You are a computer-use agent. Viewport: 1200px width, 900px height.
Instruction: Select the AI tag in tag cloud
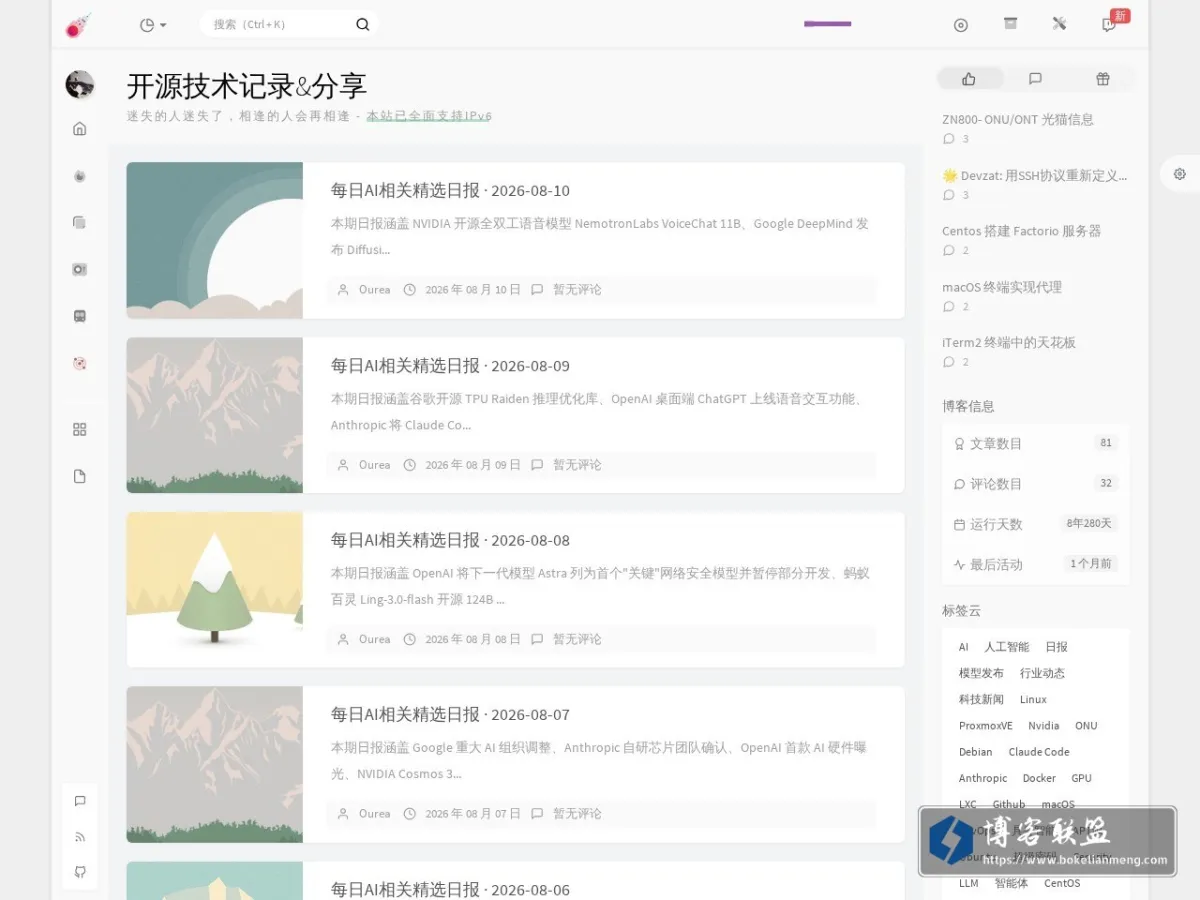click(x=964, y=647)
